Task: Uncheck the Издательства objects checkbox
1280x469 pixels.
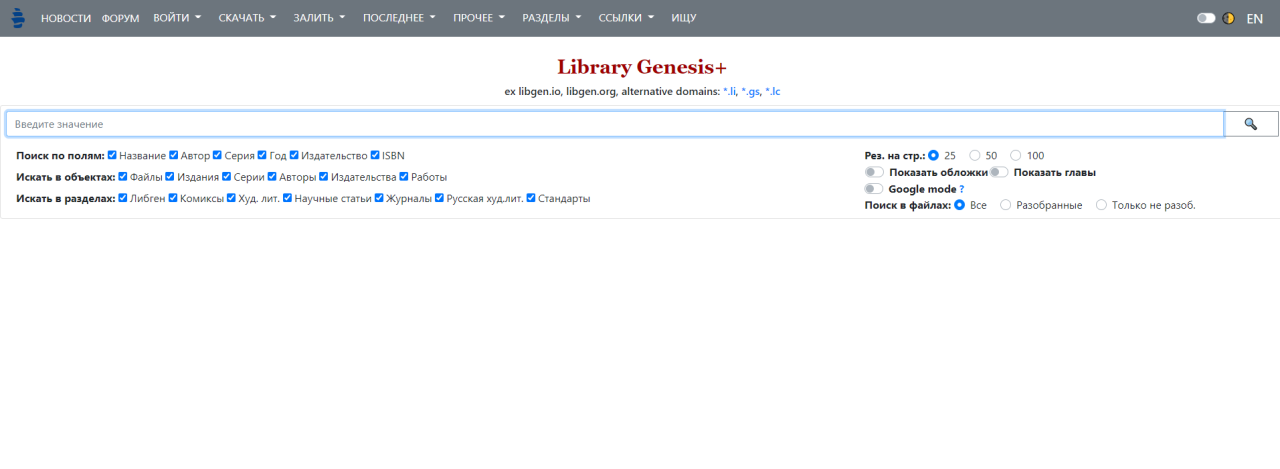Action: (x=324, y=176)
